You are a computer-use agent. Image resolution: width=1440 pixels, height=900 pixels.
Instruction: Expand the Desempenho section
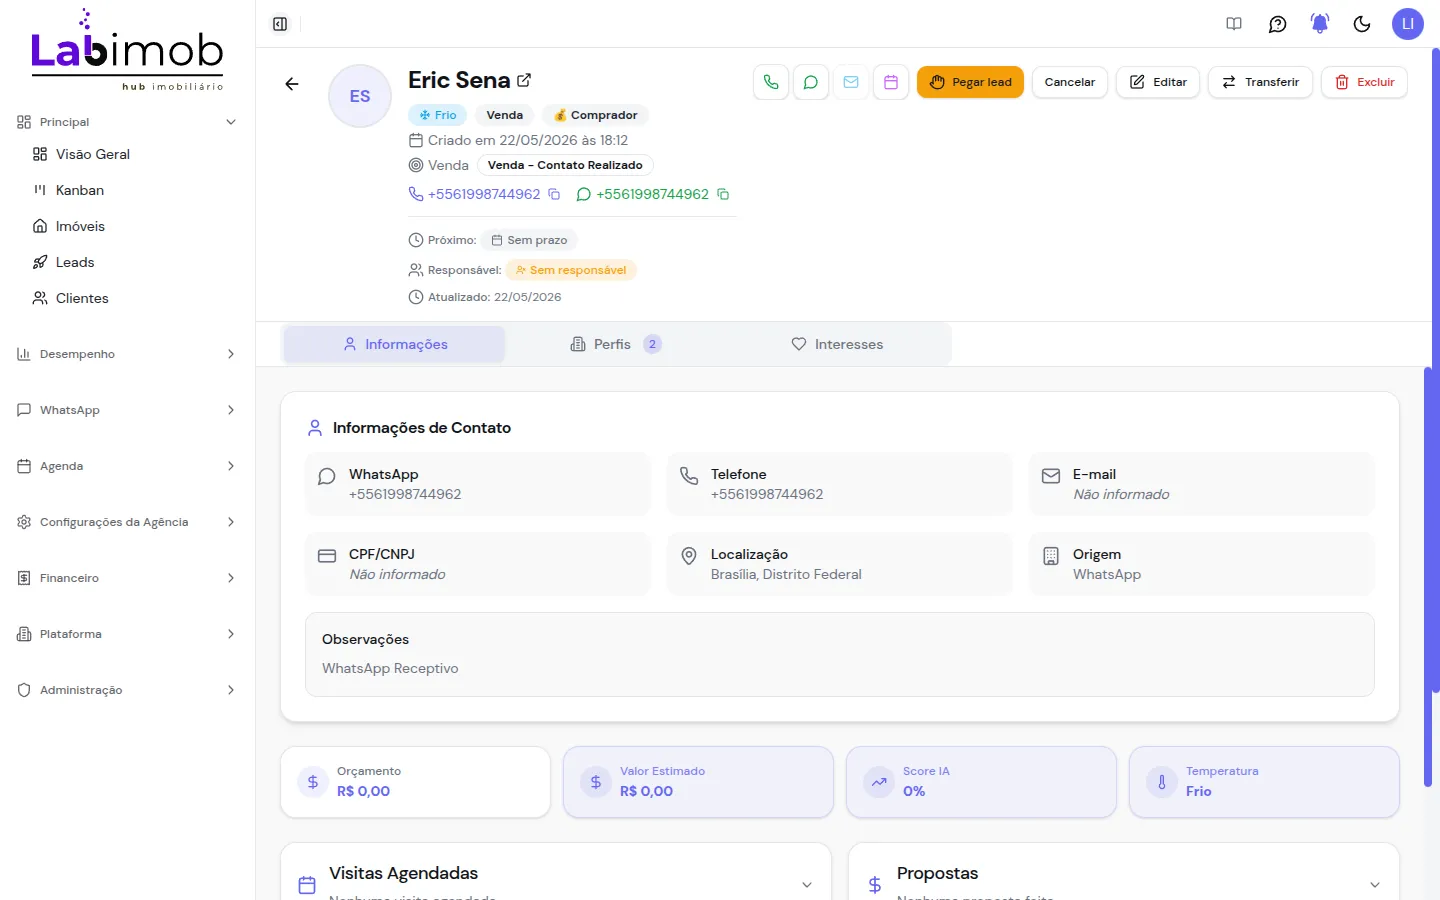tap(128, 354)
